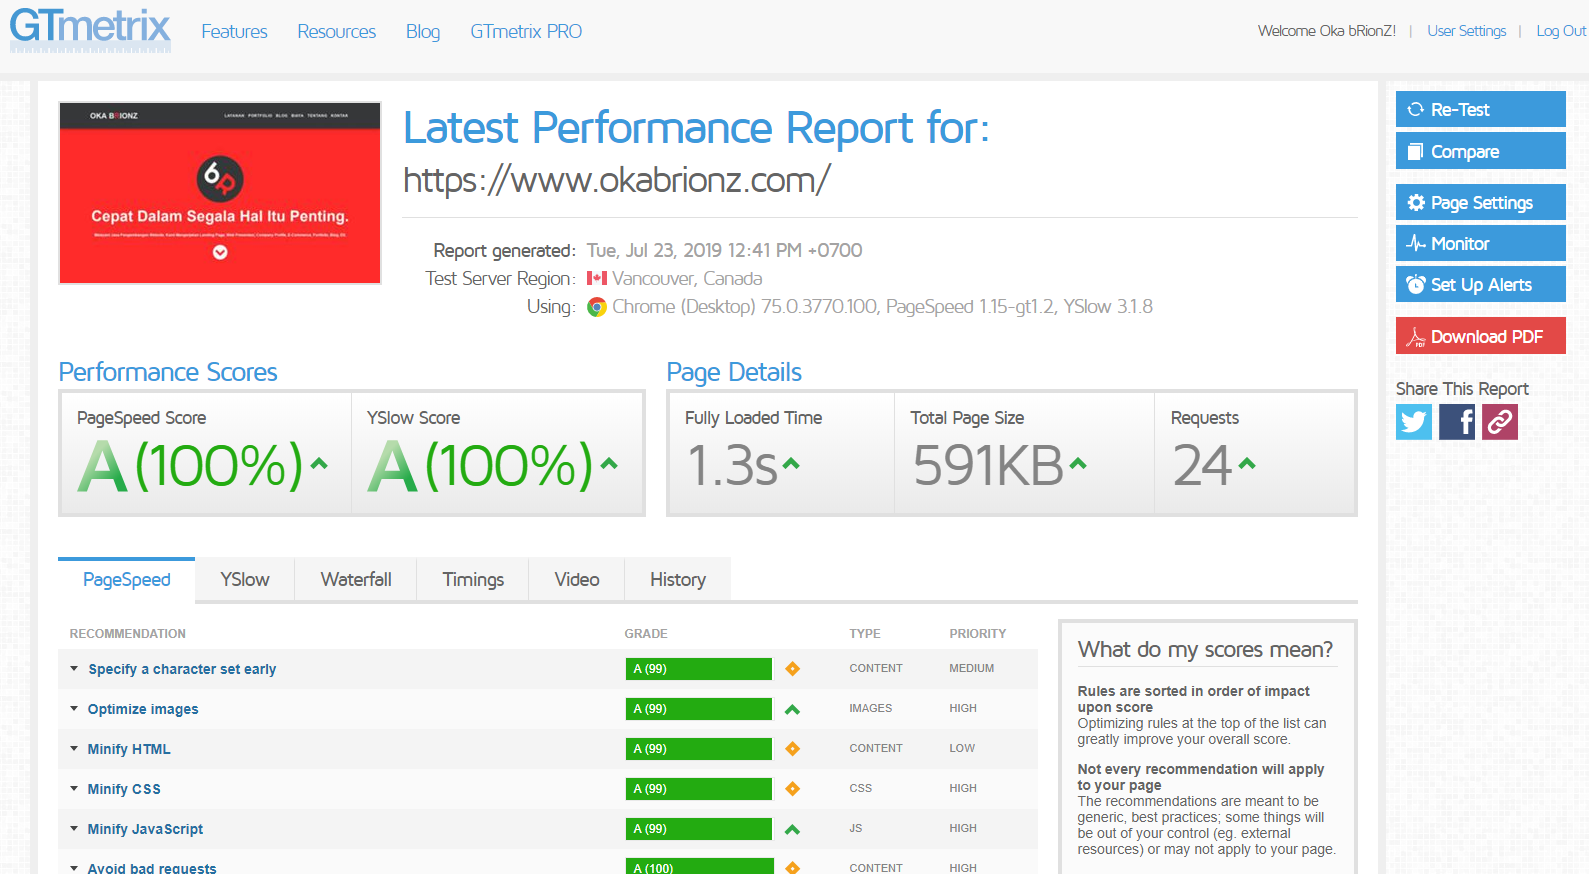Download the report as PDF
Screen dimensions: 1589x874
click(1480, 336)
